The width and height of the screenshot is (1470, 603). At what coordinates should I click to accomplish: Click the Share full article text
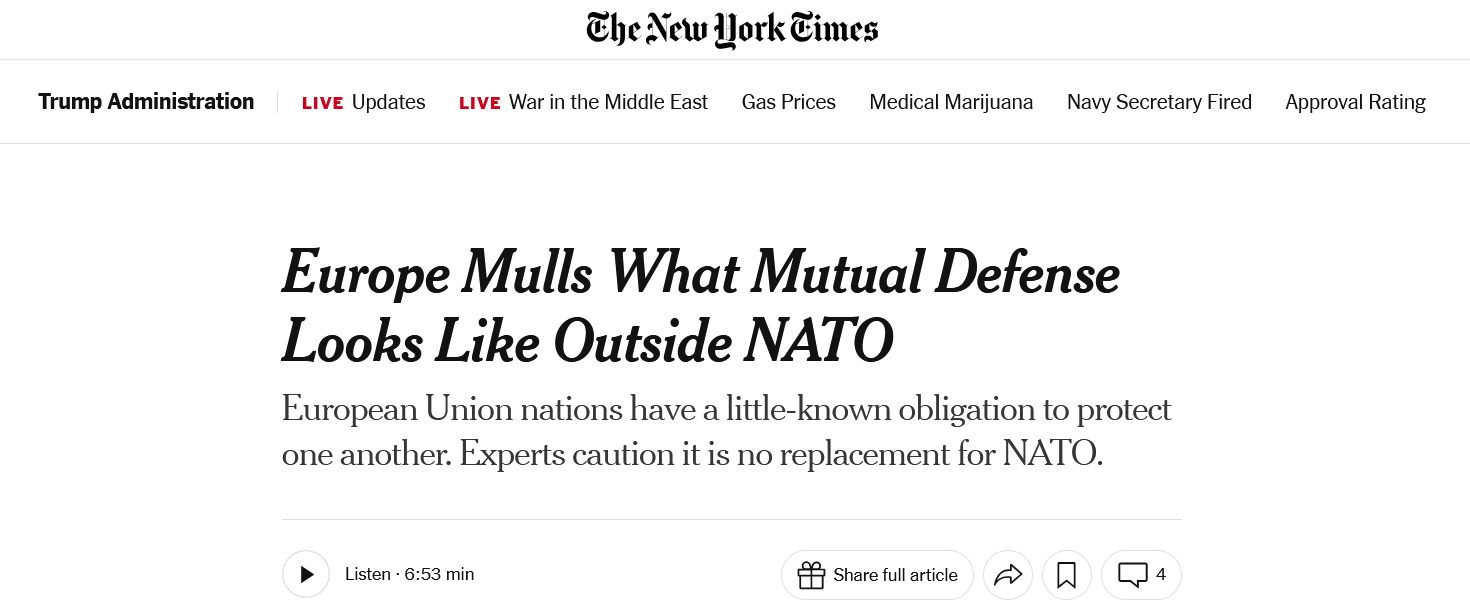coord(895,575)
